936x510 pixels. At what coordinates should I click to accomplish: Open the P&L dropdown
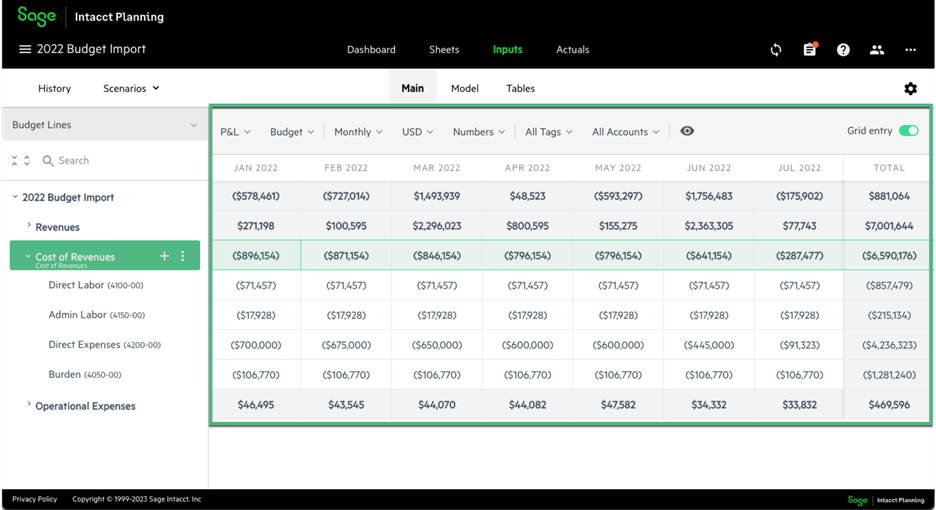(235, 131)
